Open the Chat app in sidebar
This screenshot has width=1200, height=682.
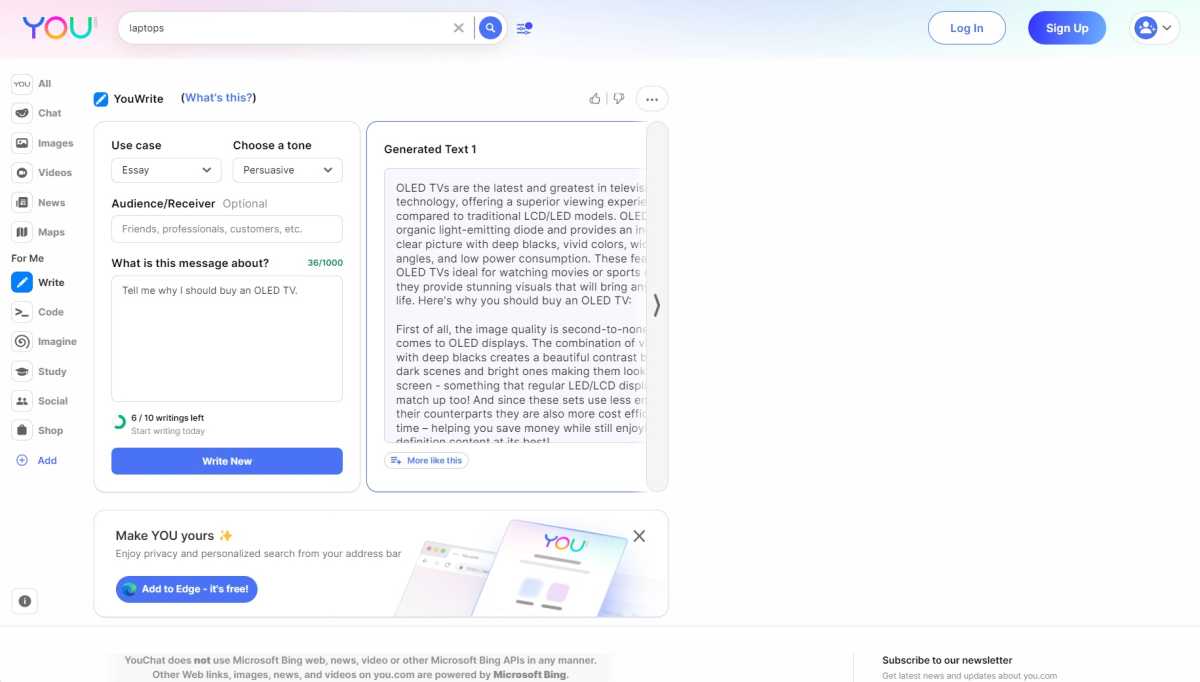point(37,113)
